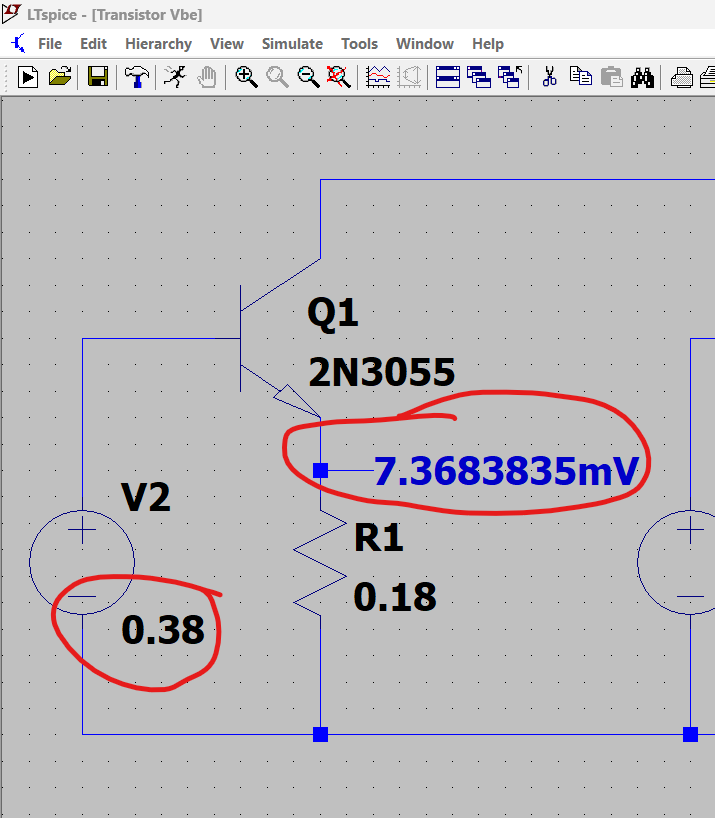Open the File menu

pos(50,44)
